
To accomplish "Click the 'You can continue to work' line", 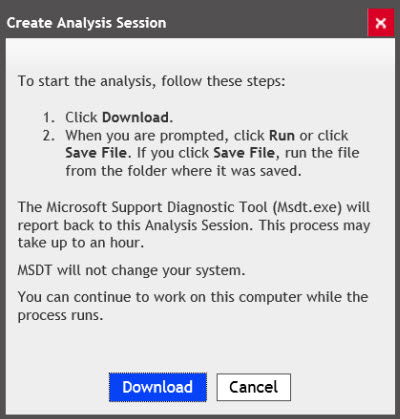I will [193, 297].
